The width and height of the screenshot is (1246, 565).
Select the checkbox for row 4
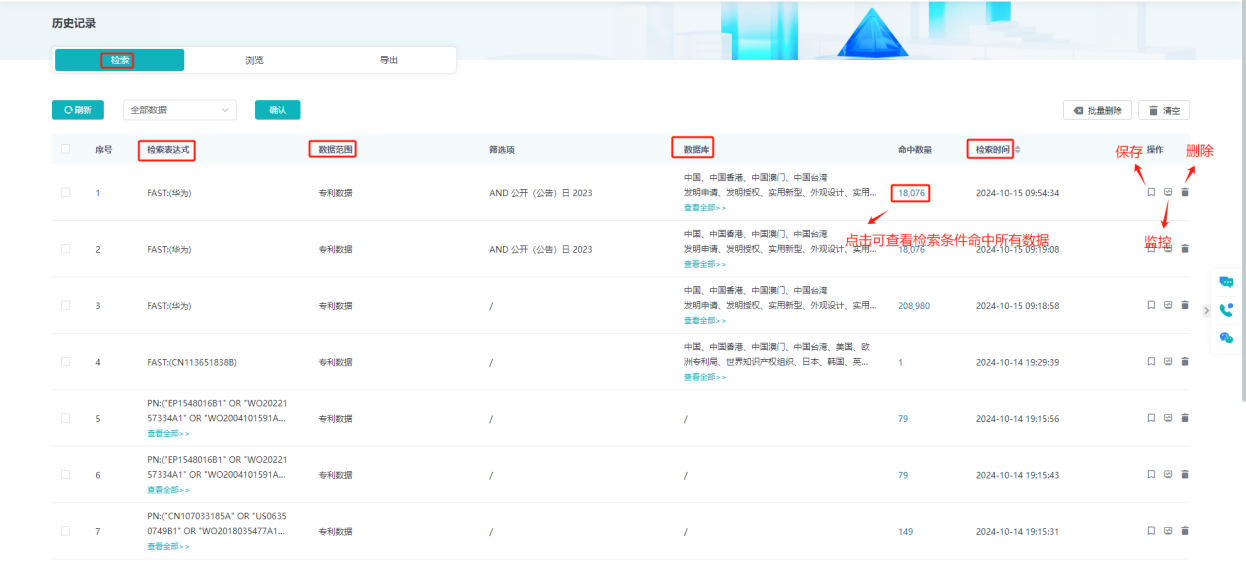click(66, 361)
